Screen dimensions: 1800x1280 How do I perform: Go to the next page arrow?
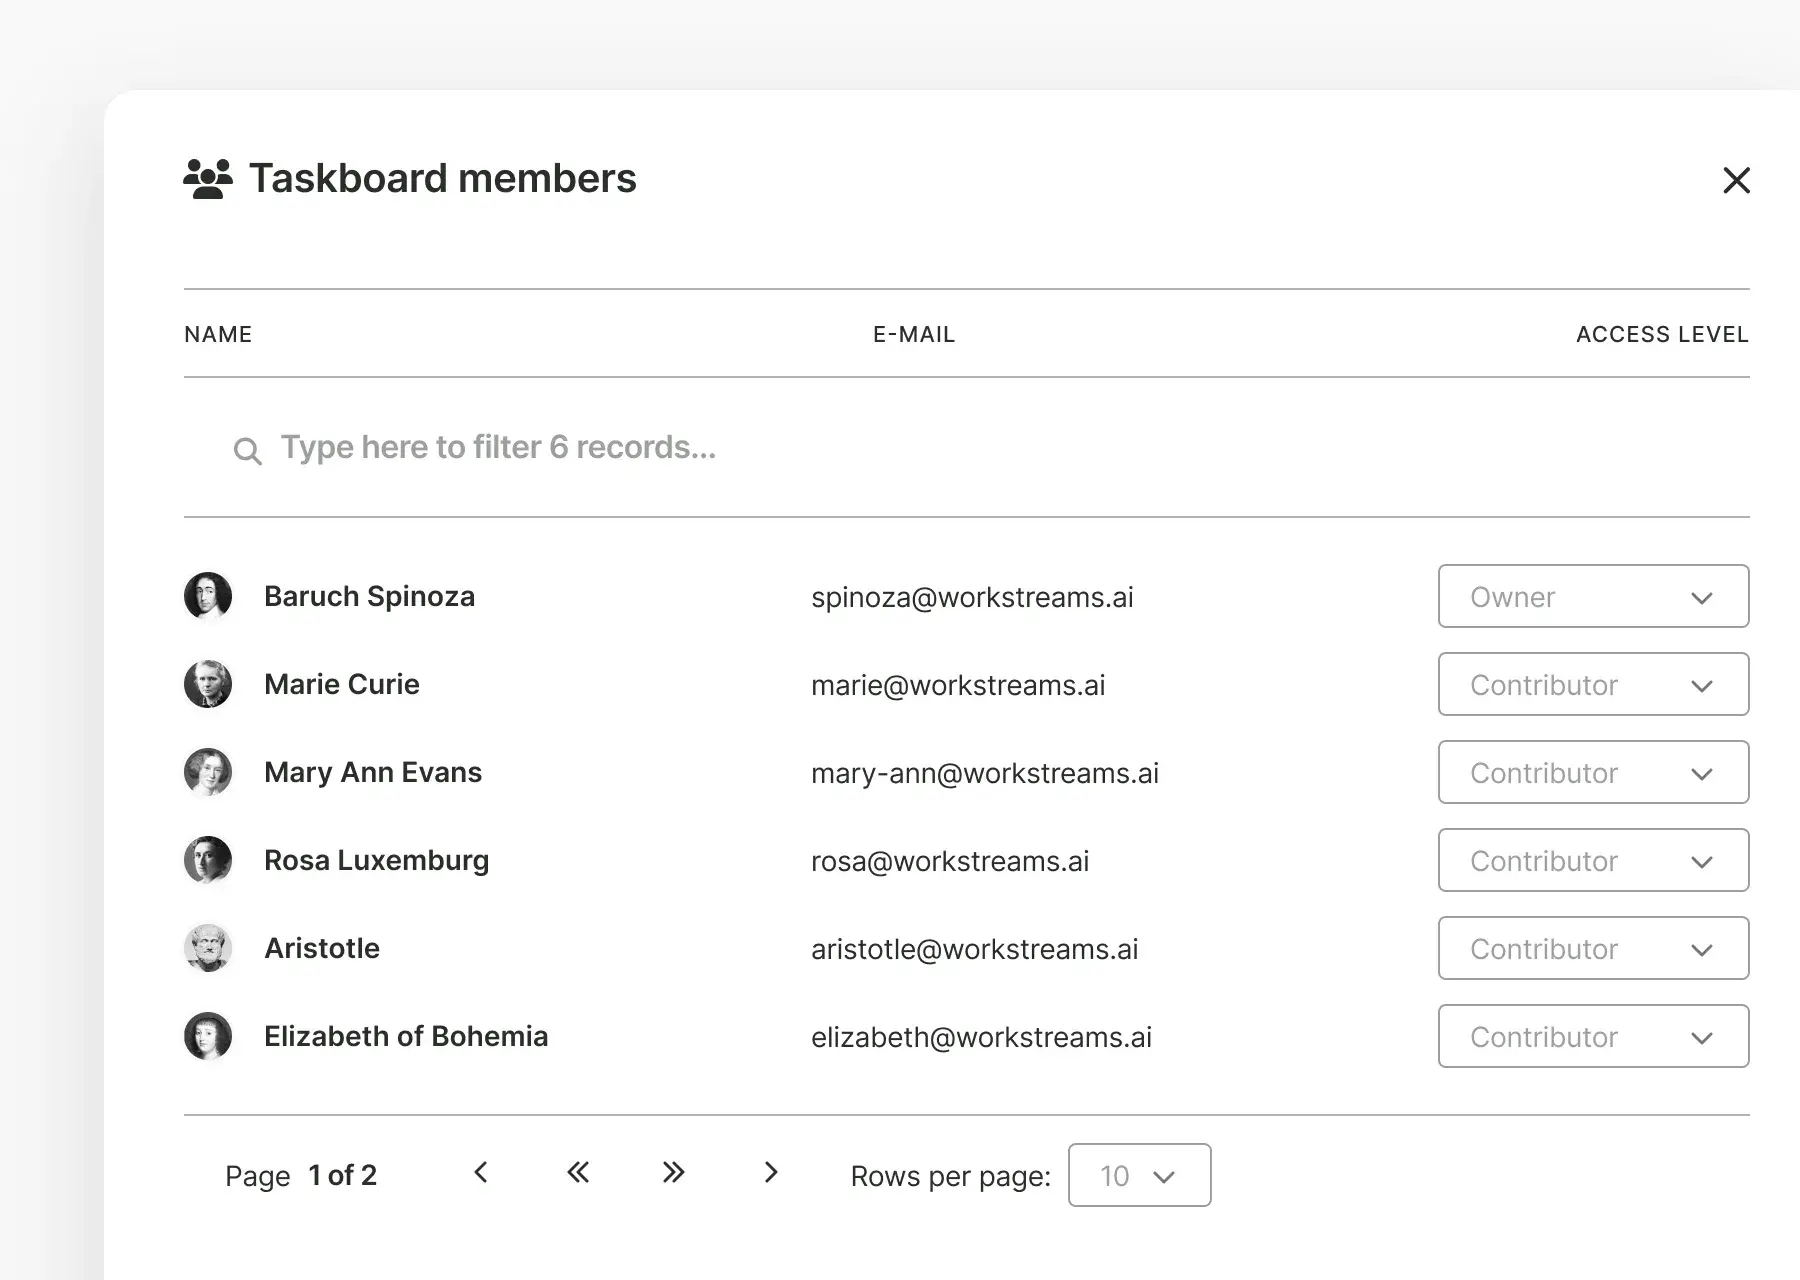point(770,1173)
